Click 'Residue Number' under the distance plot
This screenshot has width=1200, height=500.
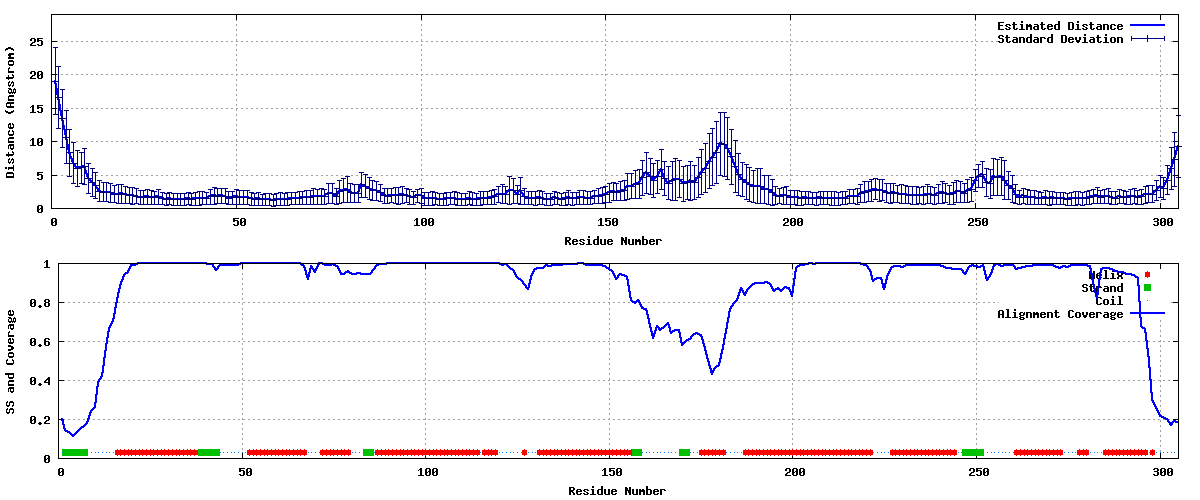click(x=613, y=241)
